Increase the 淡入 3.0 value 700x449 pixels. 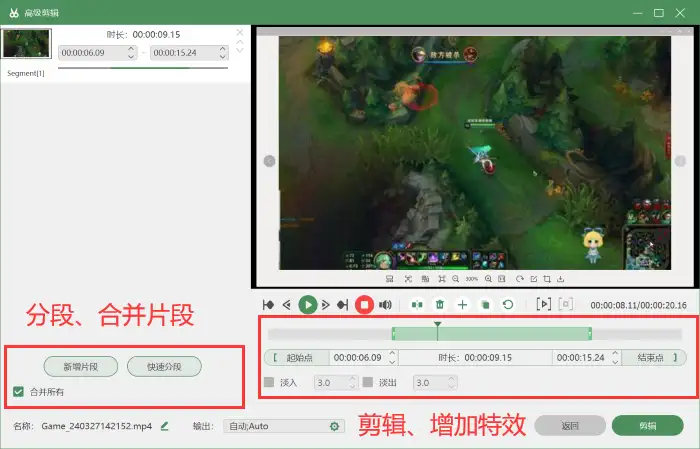(352, 378)
